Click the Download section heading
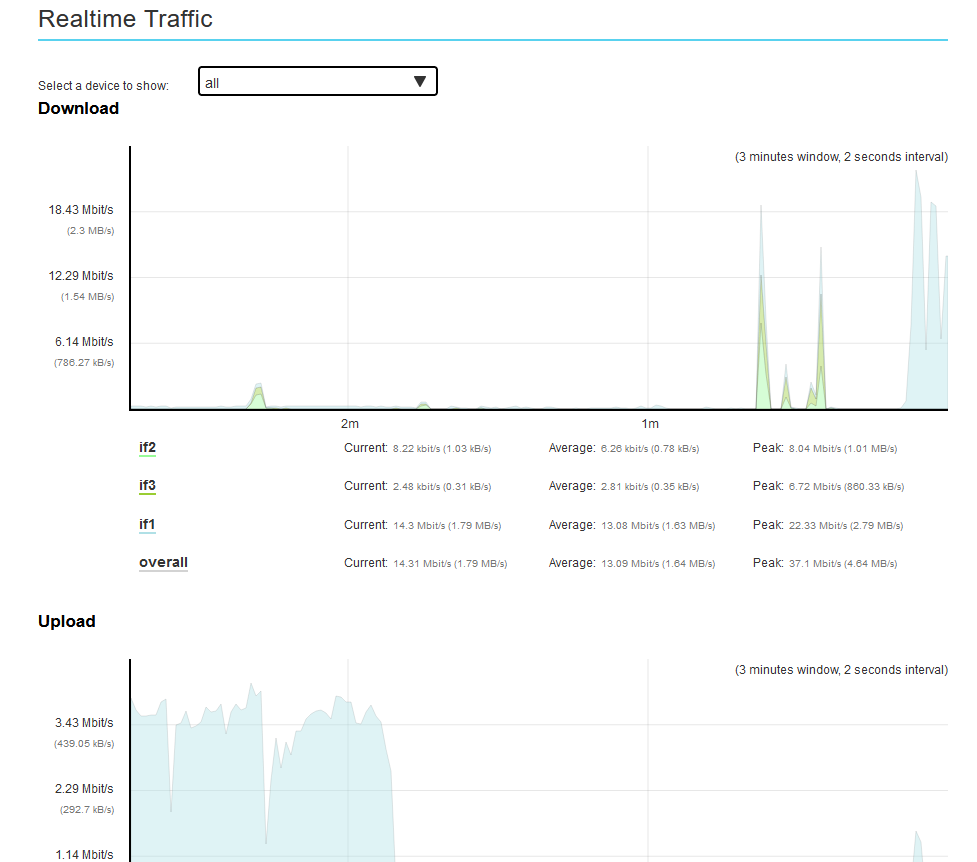The width and height of the screenshot is (977, 862). pos(78,108)
